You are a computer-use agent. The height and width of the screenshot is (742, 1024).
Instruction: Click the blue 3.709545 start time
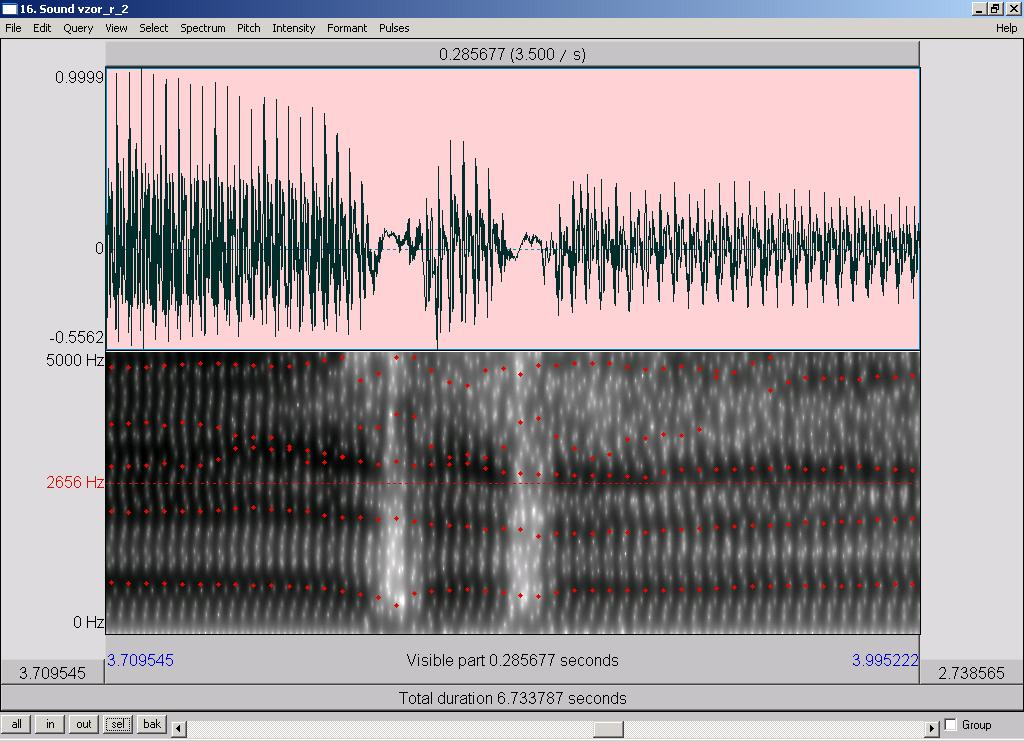tap(140, 660)
